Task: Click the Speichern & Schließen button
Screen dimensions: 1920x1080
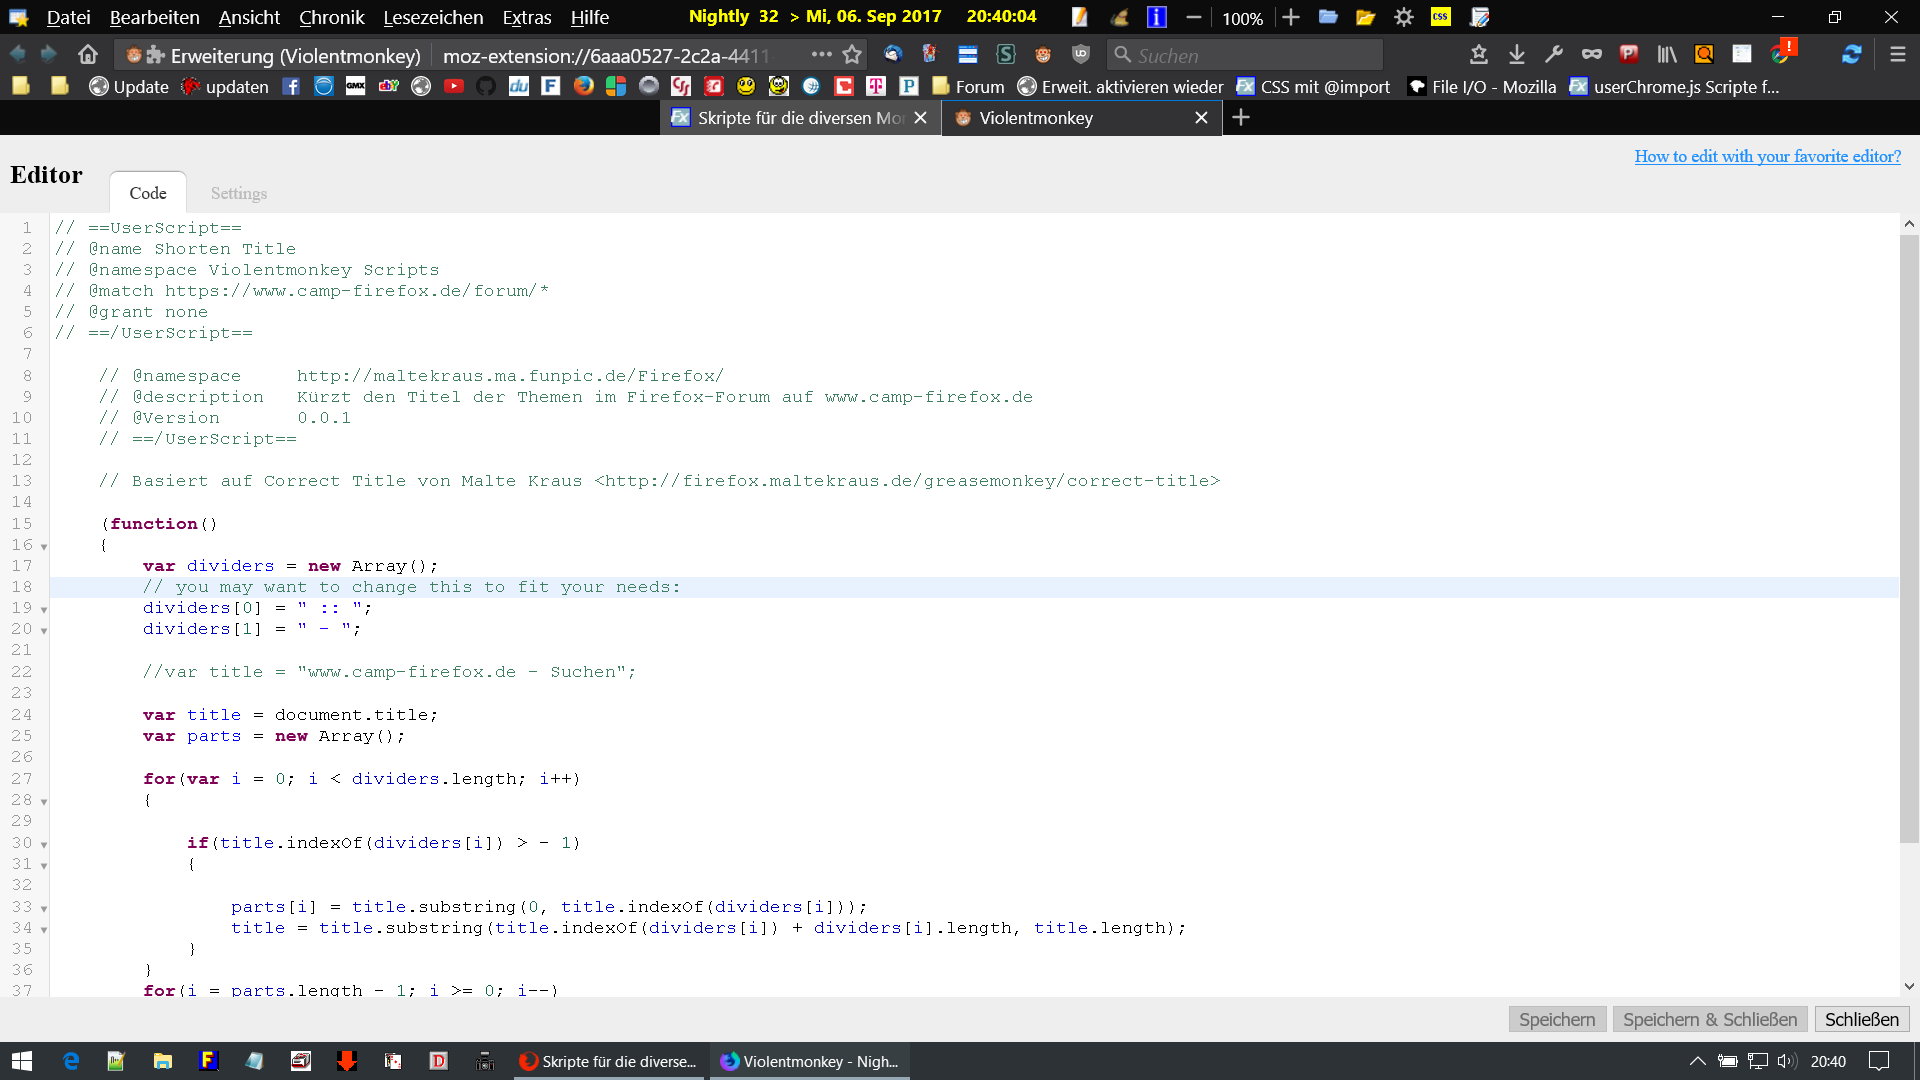Action: coord(1709,1019)
